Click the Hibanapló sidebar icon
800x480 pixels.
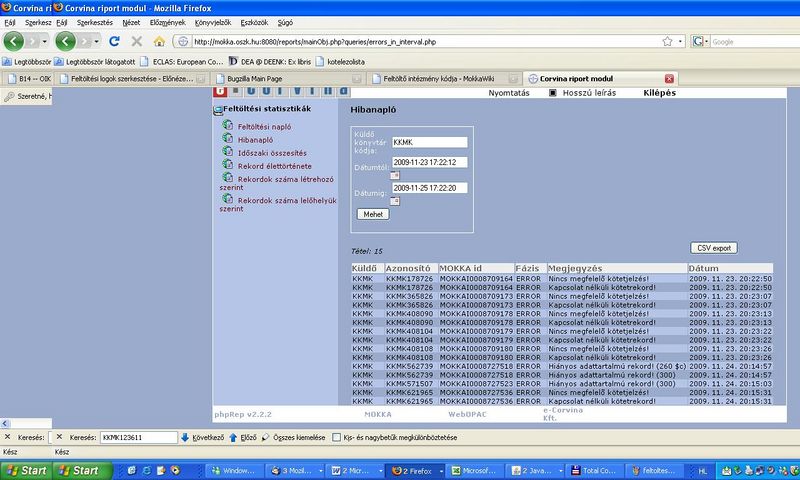coord(228,139)
